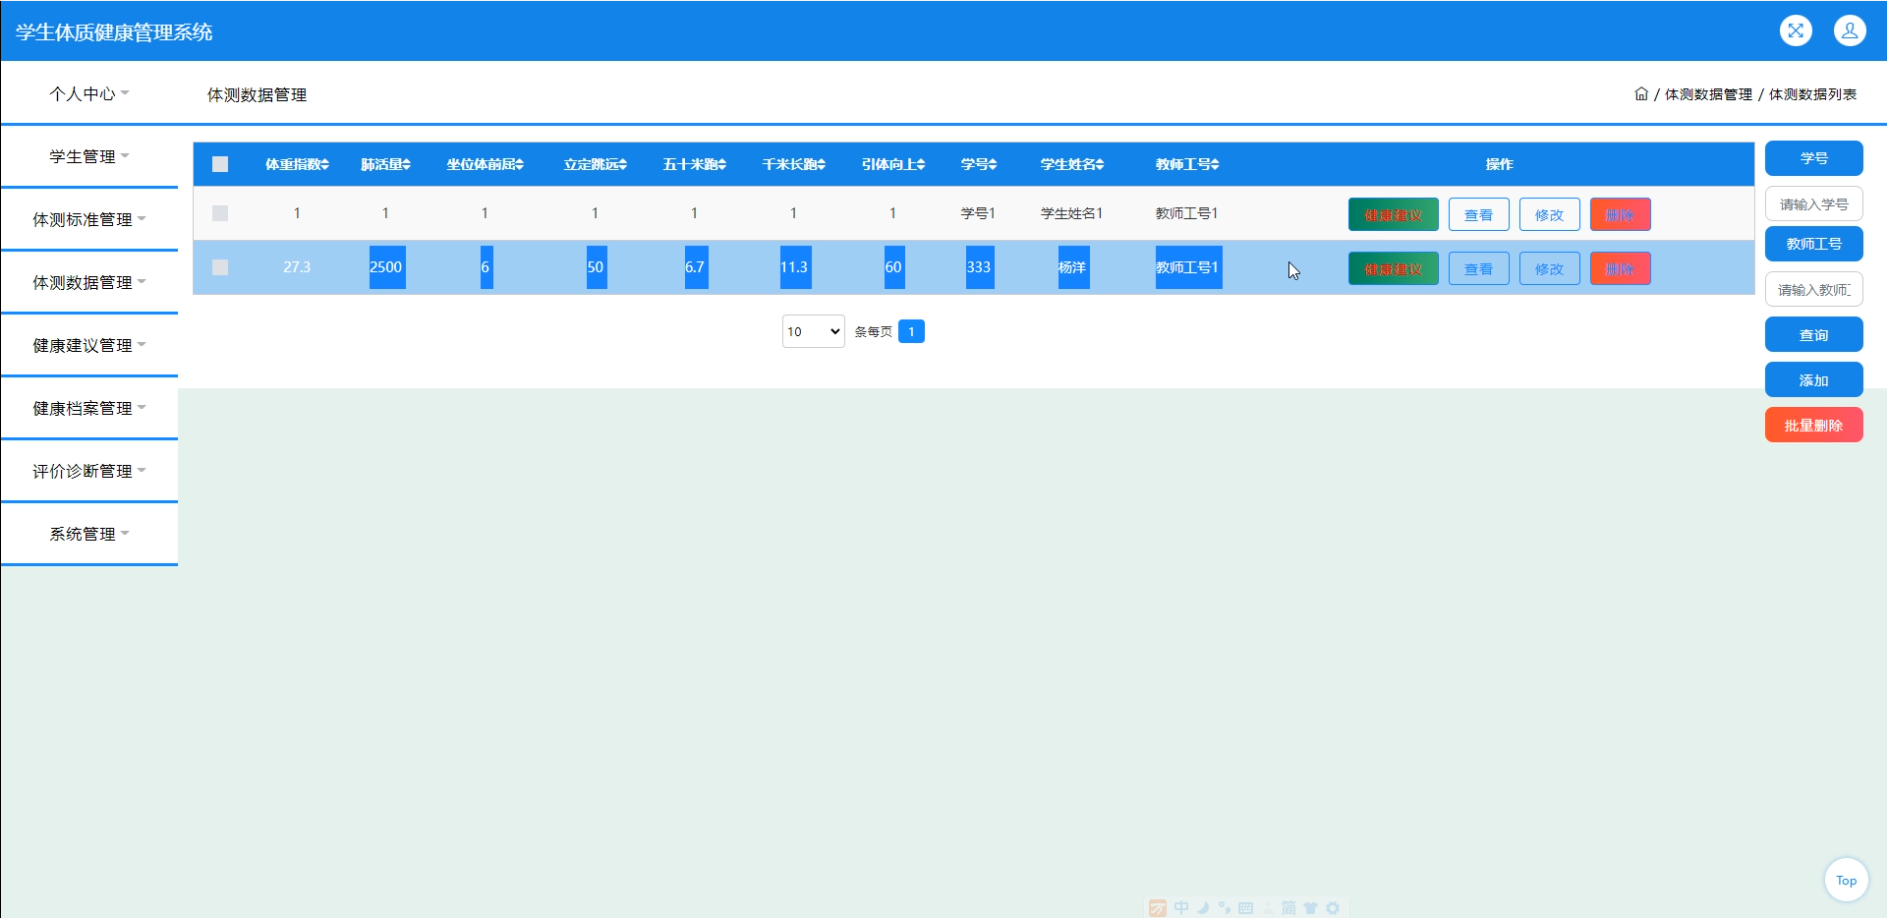Image resolution: width=1887 pixels, height=918 pixels.
Task: Click 删除 button for row 杨洋
Action: [1620, 268]
